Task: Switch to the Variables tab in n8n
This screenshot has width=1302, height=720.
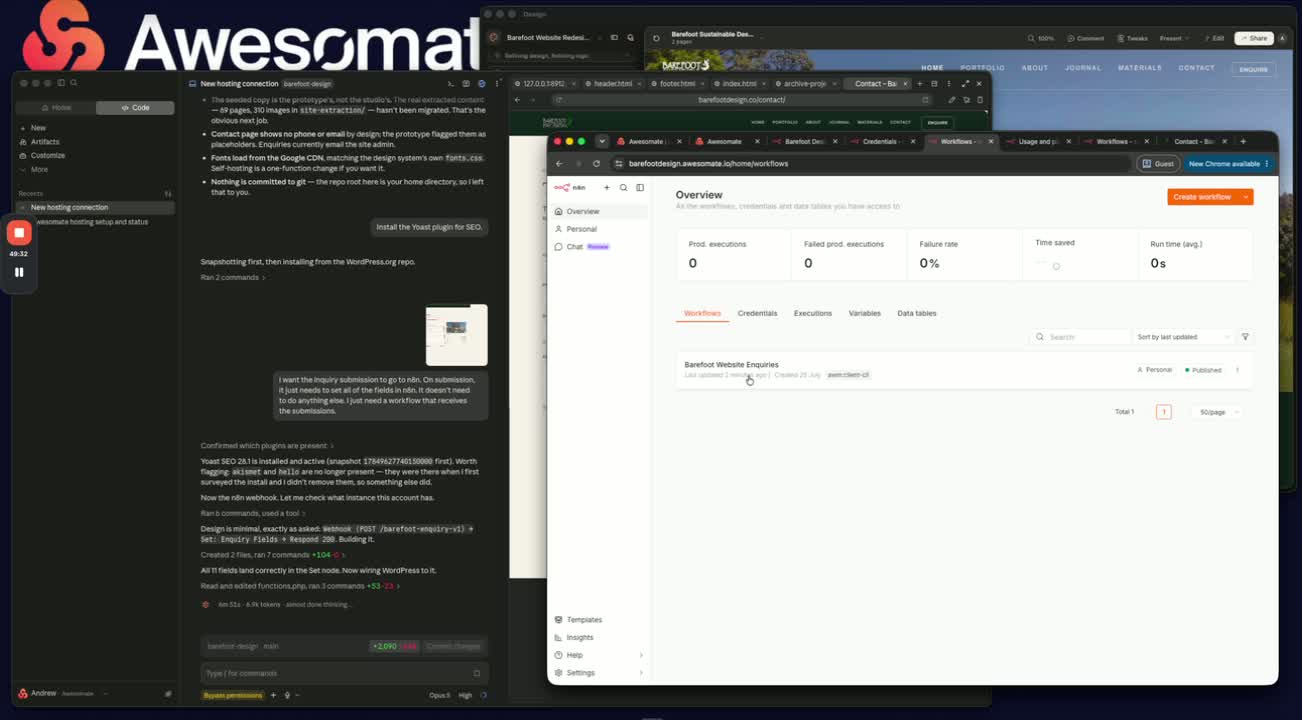Action: 865,313
